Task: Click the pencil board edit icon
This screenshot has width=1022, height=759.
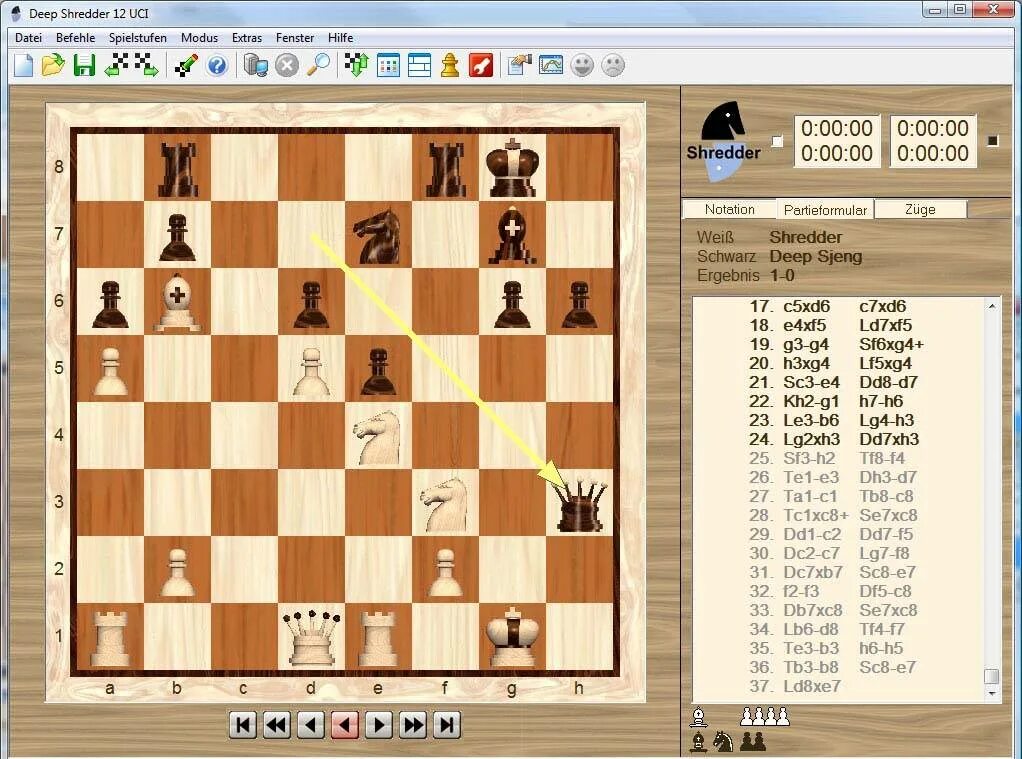Action: [x=186, y=65]
